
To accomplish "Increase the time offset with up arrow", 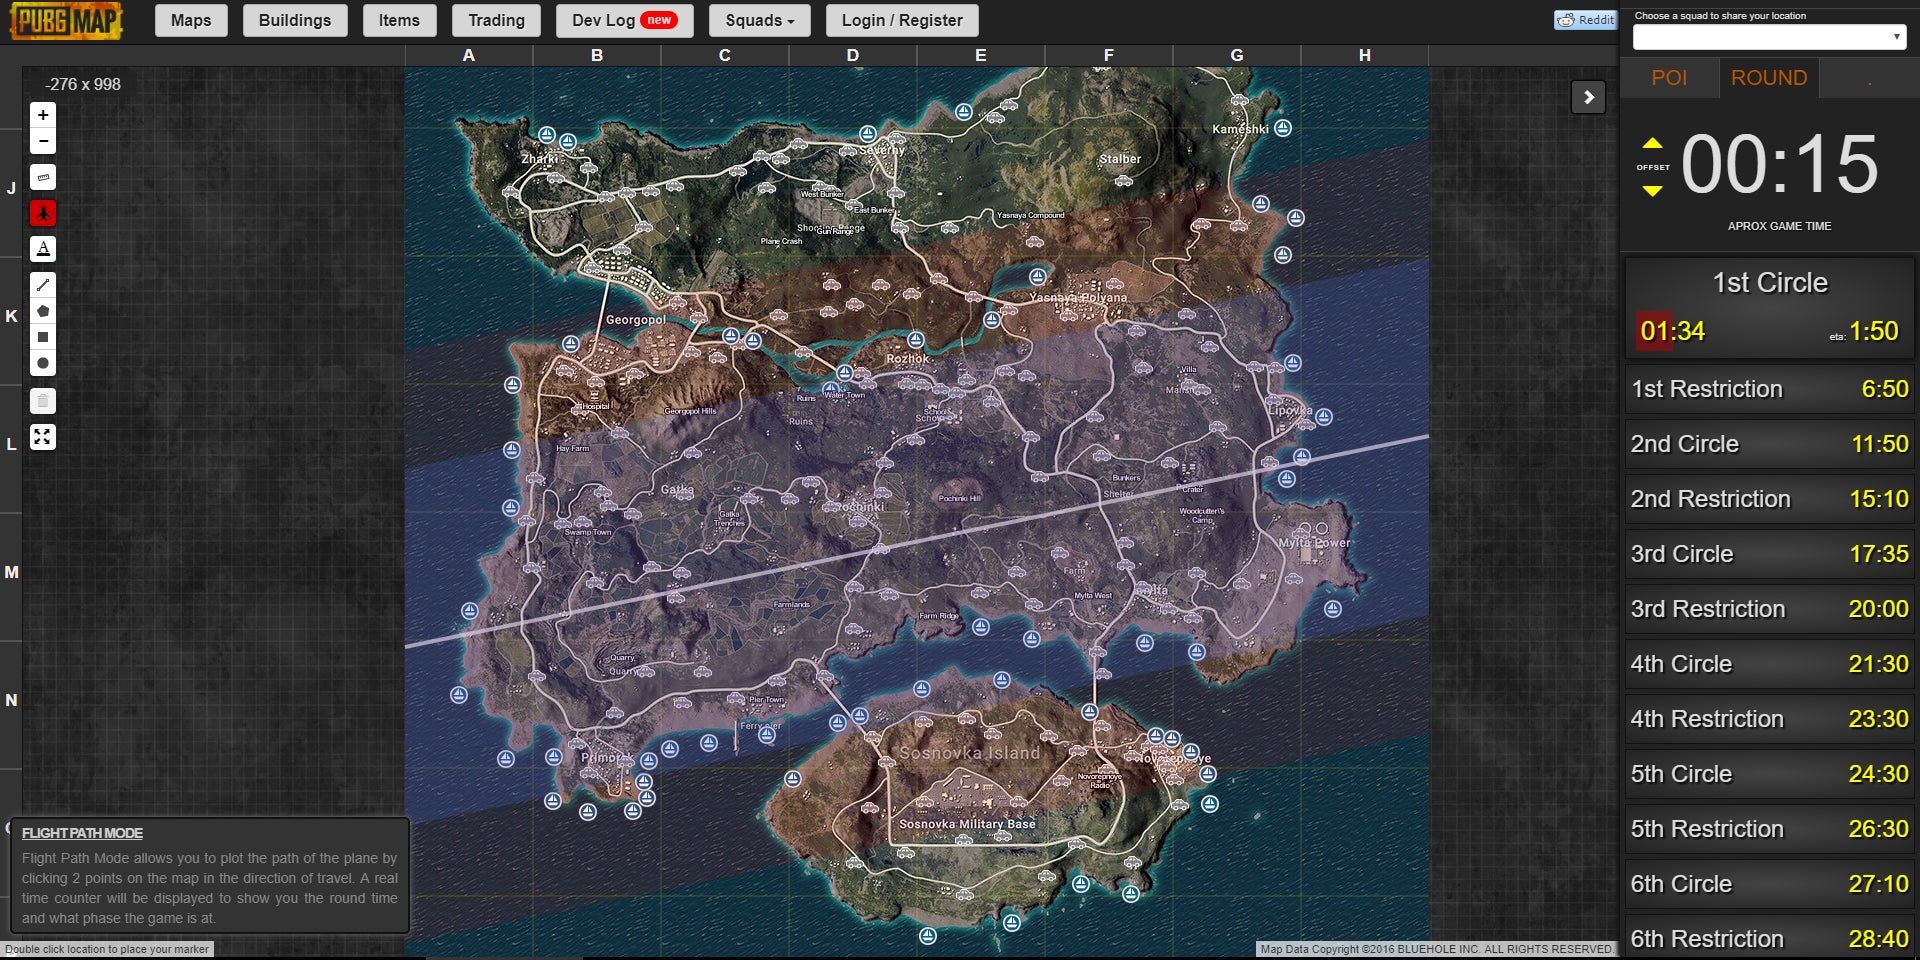I will 1652,143.
